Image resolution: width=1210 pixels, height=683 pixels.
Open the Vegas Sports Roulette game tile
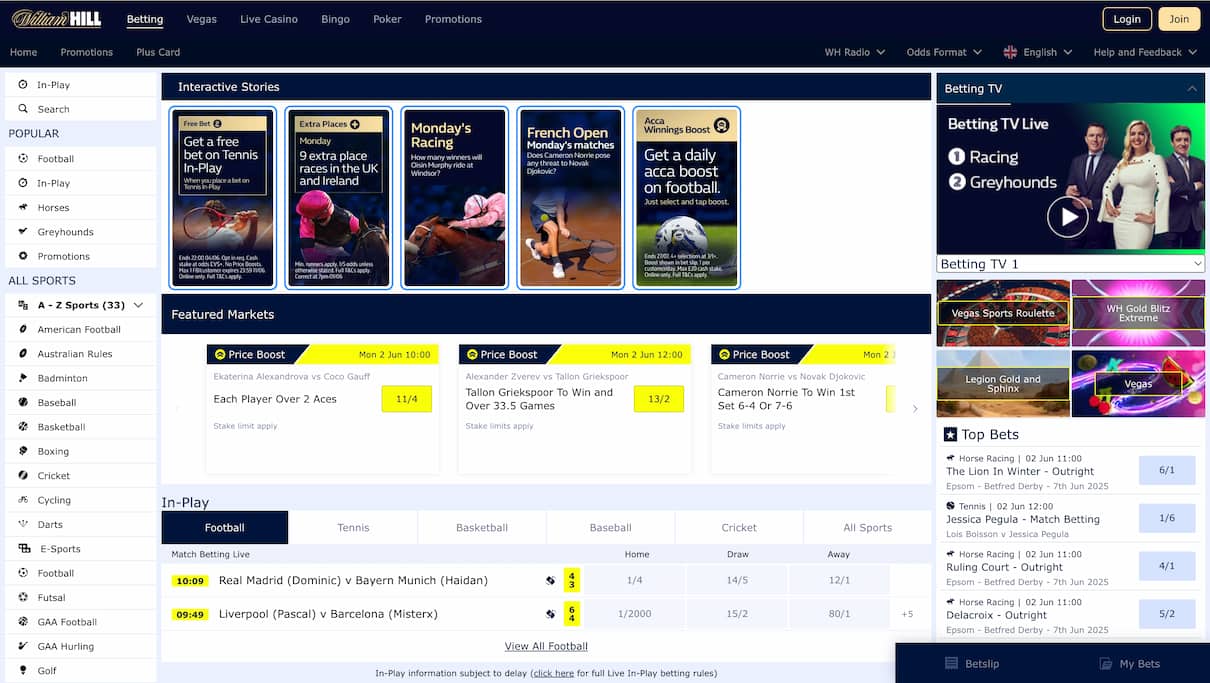(x=1003, y=313)
